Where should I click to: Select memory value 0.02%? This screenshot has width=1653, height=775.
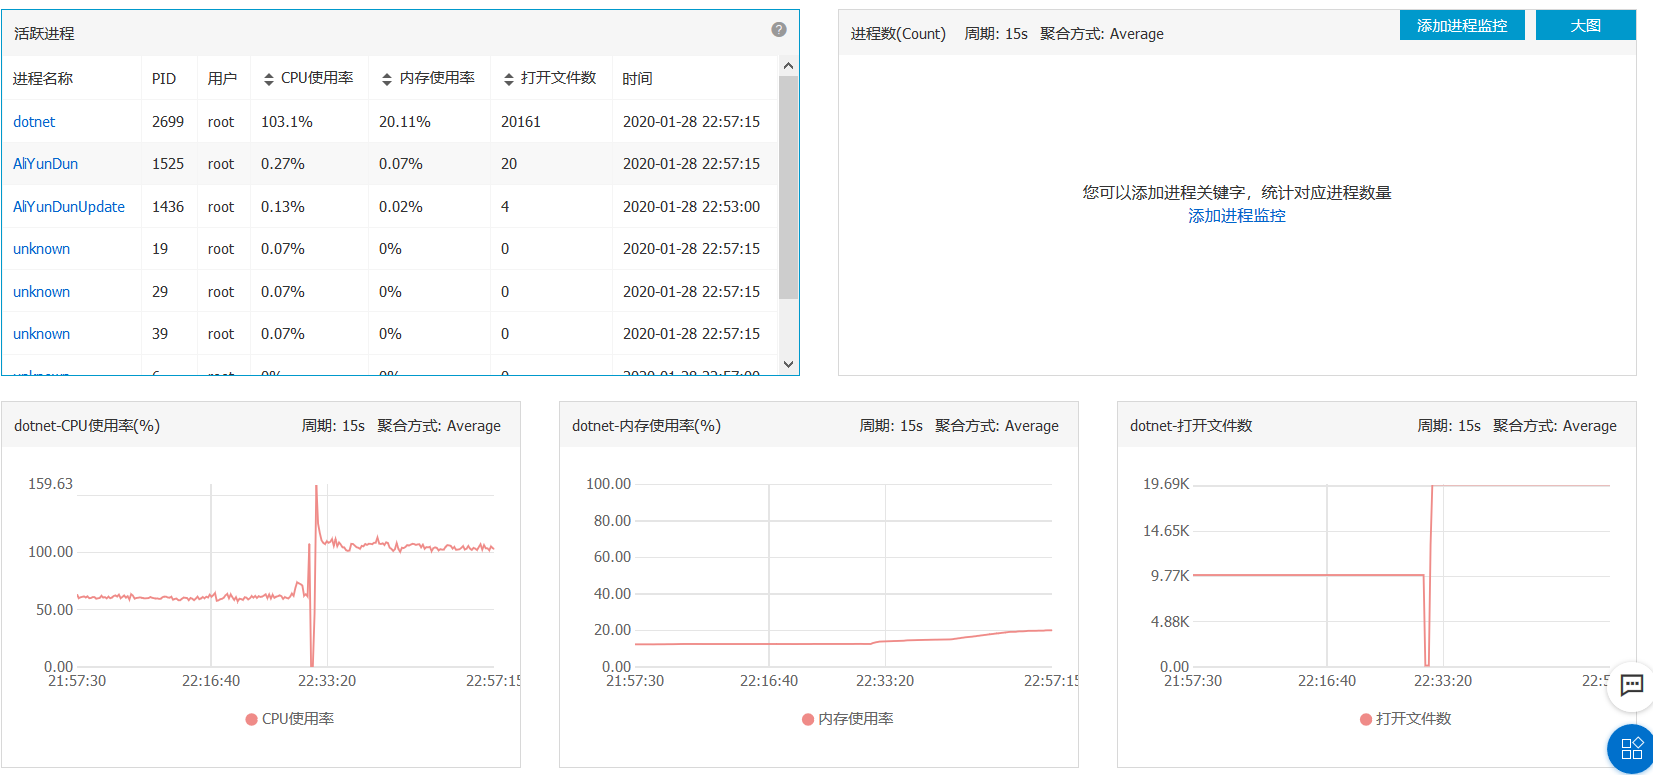click(401, 207)
